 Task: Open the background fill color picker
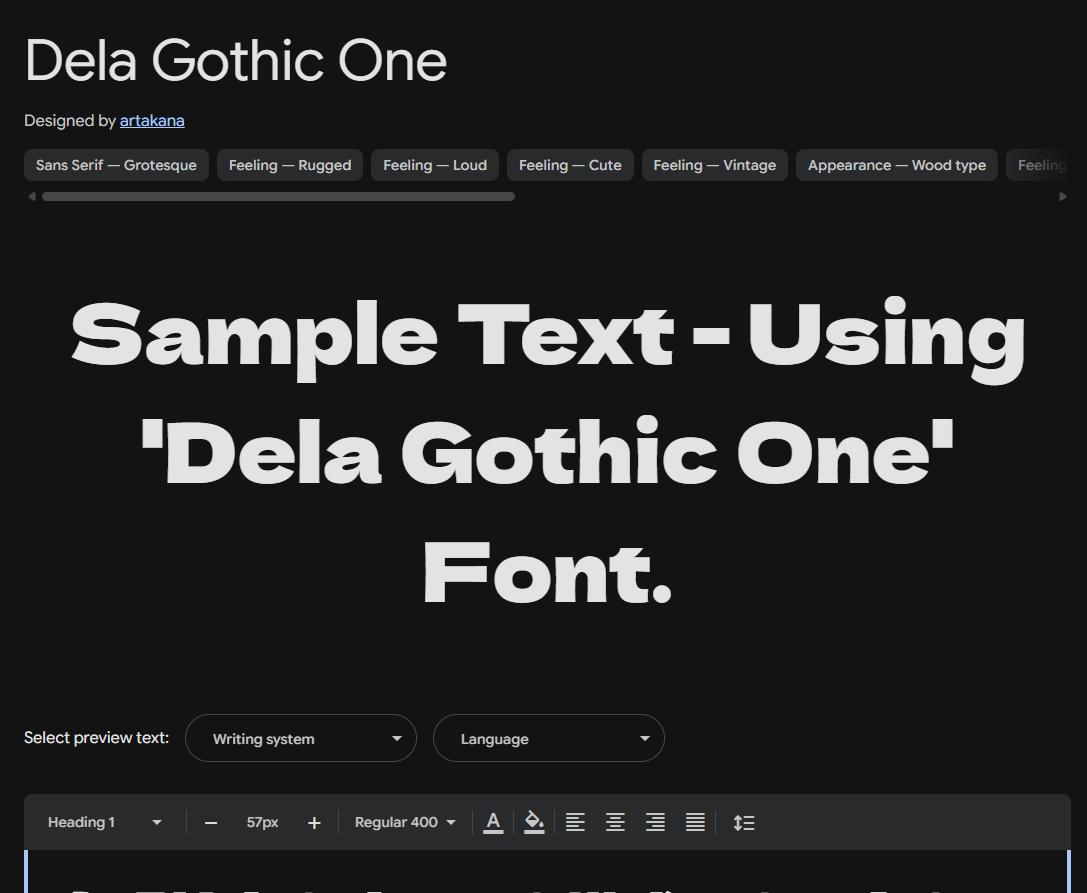[534, 822]
